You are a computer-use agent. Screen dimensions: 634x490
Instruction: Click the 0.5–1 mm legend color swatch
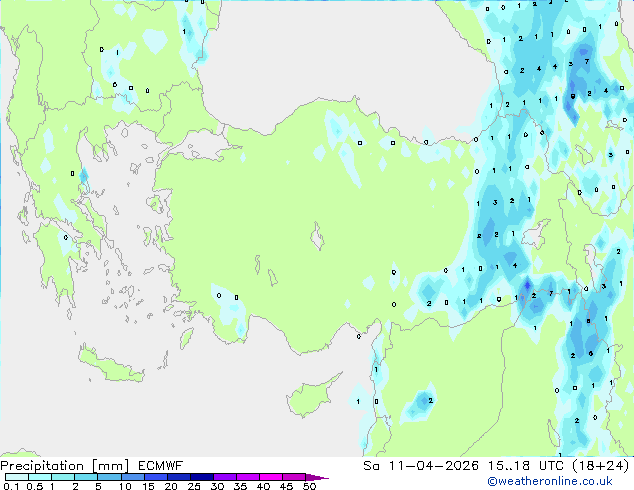pos(40,477)
